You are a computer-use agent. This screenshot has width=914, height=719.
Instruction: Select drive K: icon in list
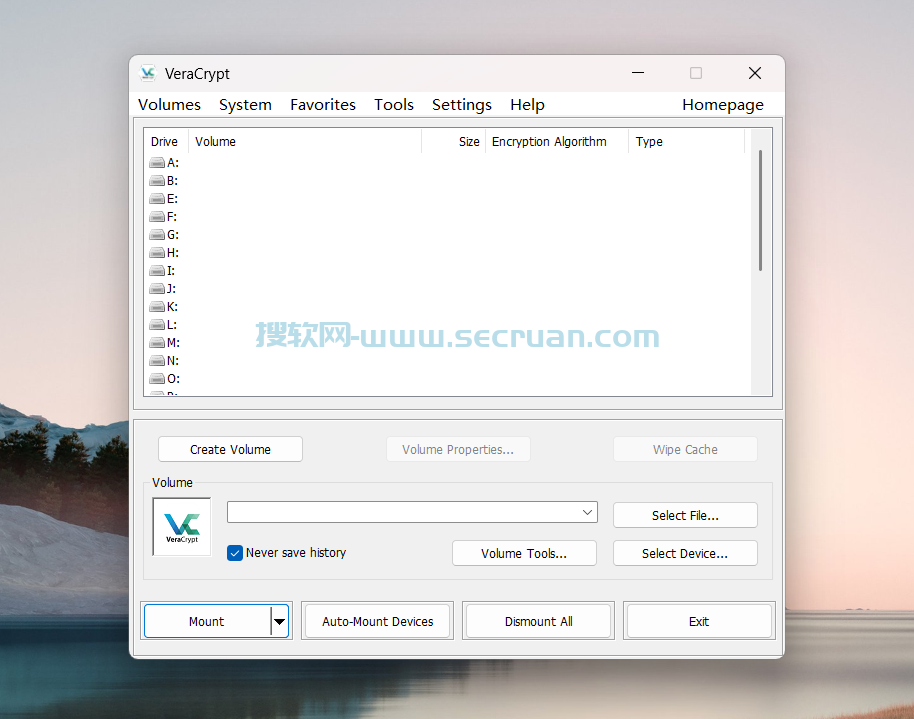pyautogui.click(x=157, y=307)
